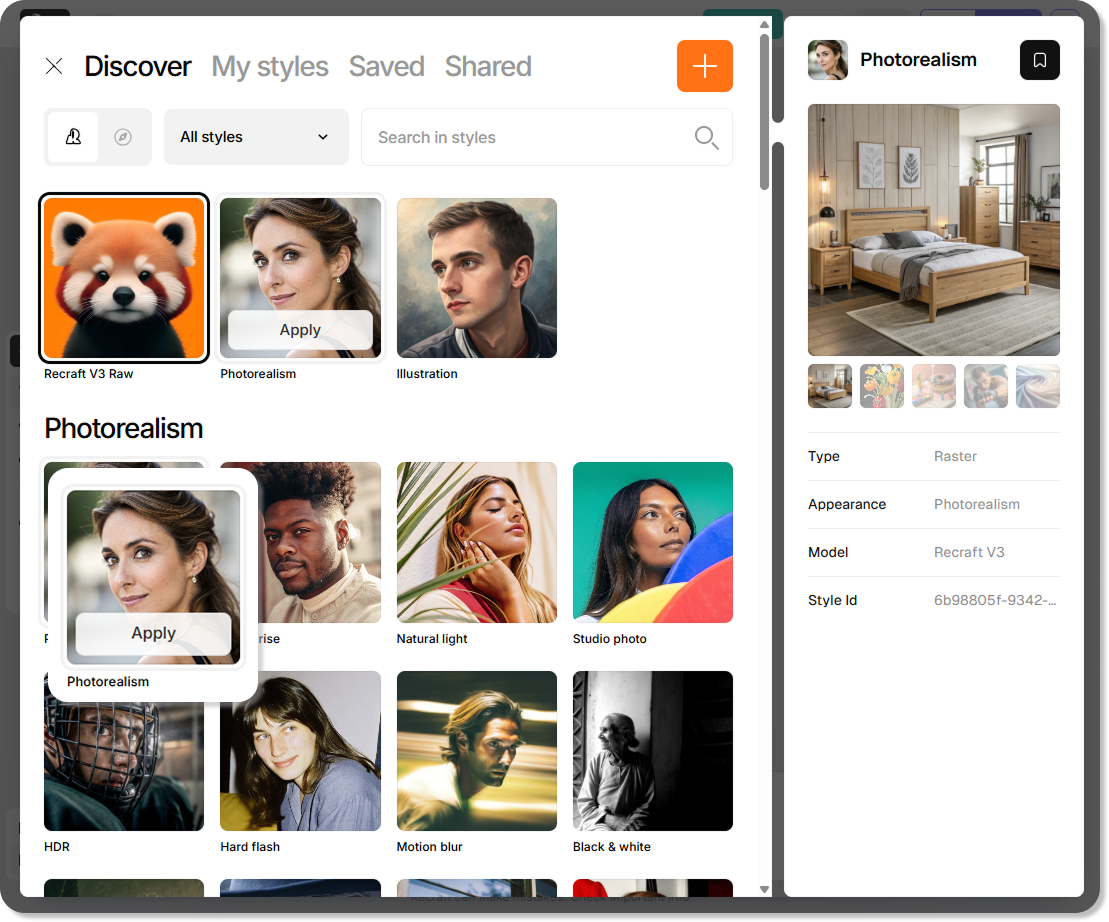Image resolution: width=1109 pixels, height=922 pixels.
Task: Click the flowers preview thumbnail in side panel
Action: [x=881, y=386]
